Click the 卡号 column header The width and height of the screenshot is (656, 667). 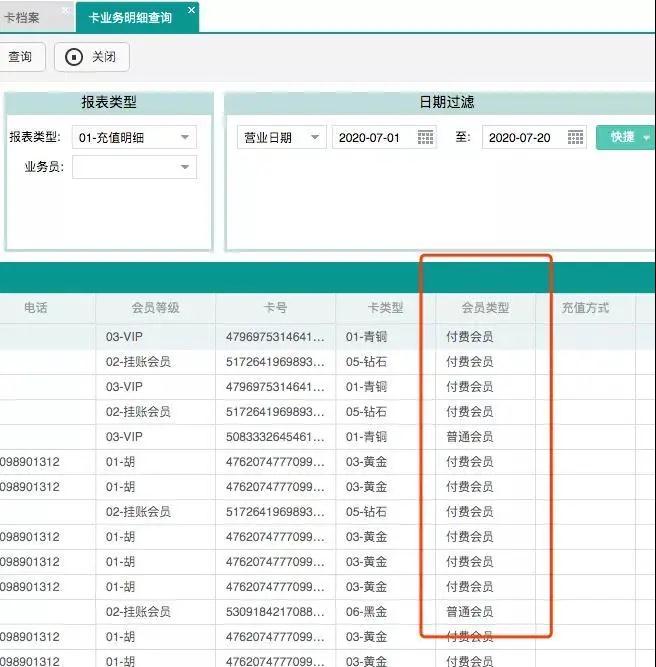[x=275, y=308]
